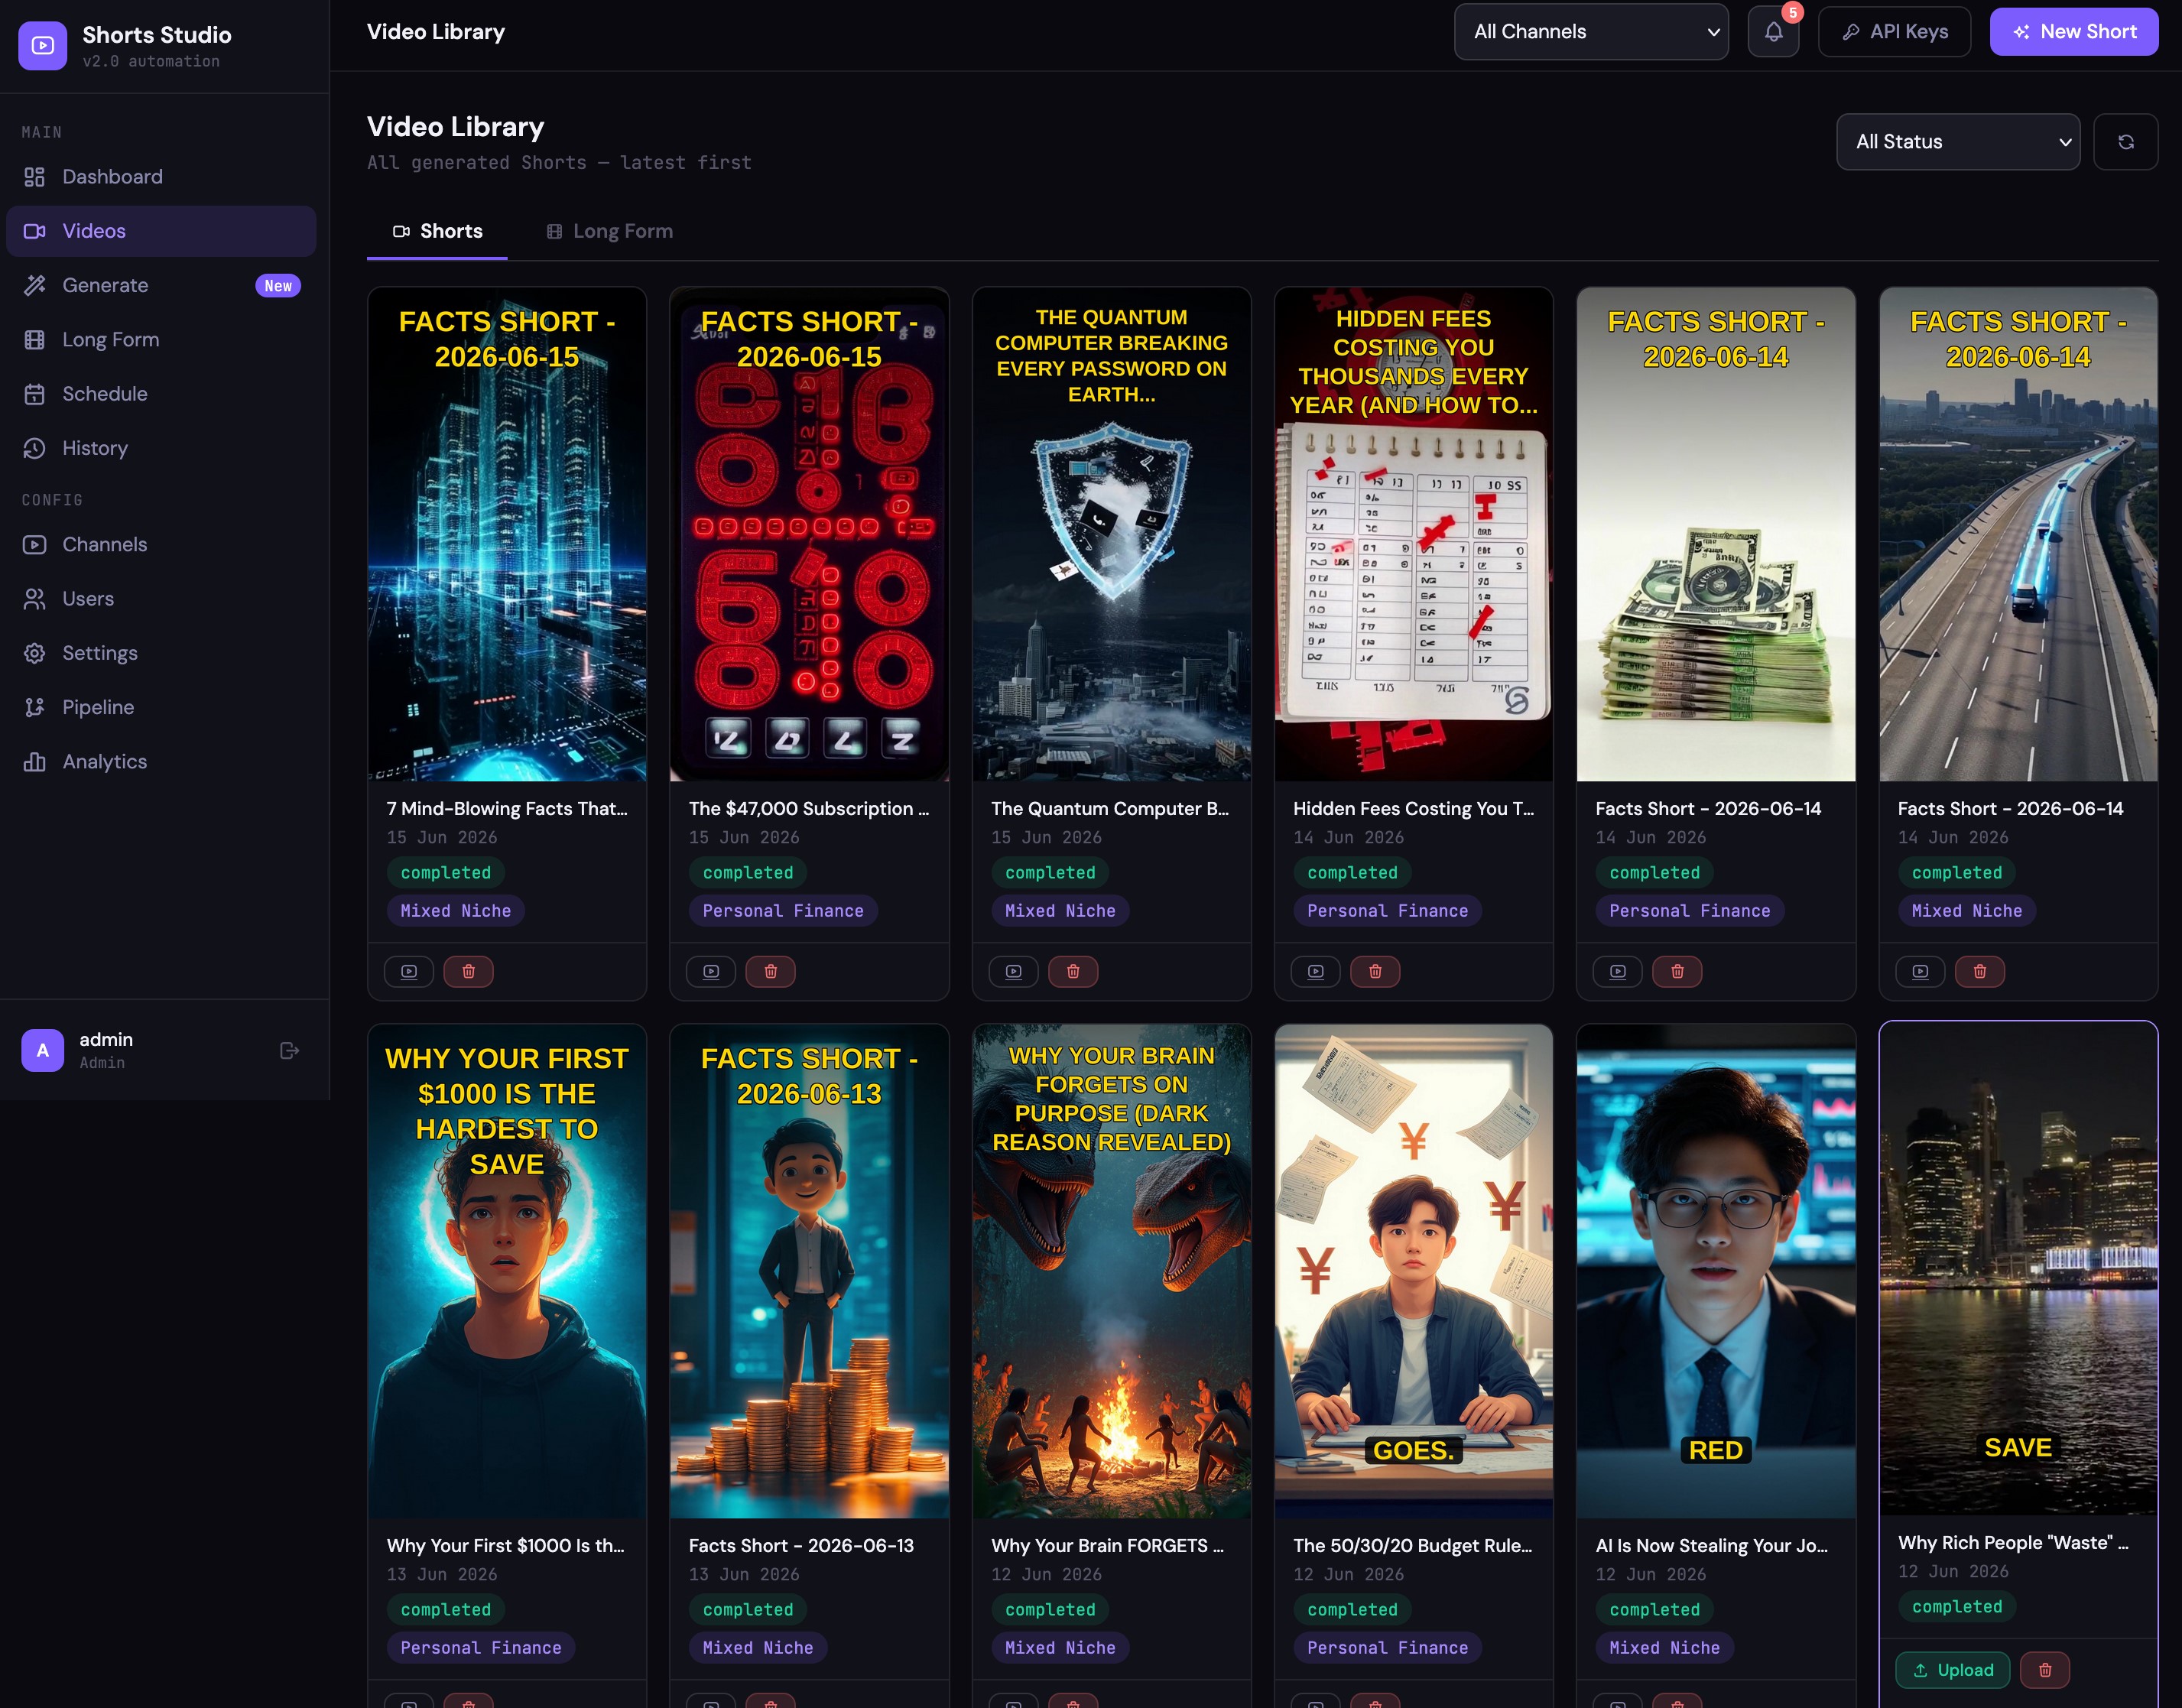2182x1708 pixels.
Task: Open the money stack Facts Short thumbnail
Action: (1716, 534)
